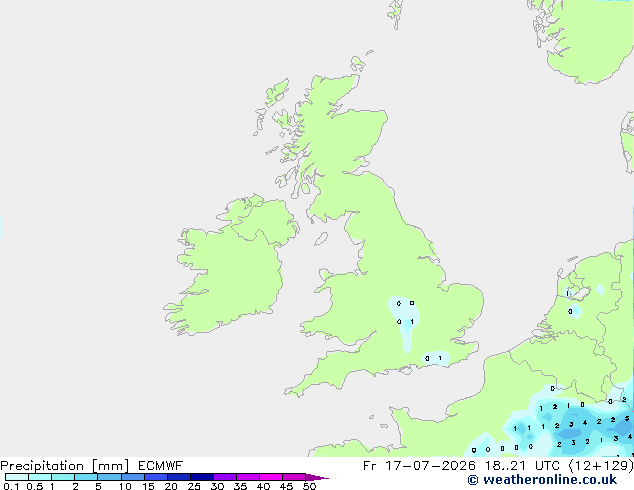Click the 'Fr' weekday abbreviation

[369, 466]
